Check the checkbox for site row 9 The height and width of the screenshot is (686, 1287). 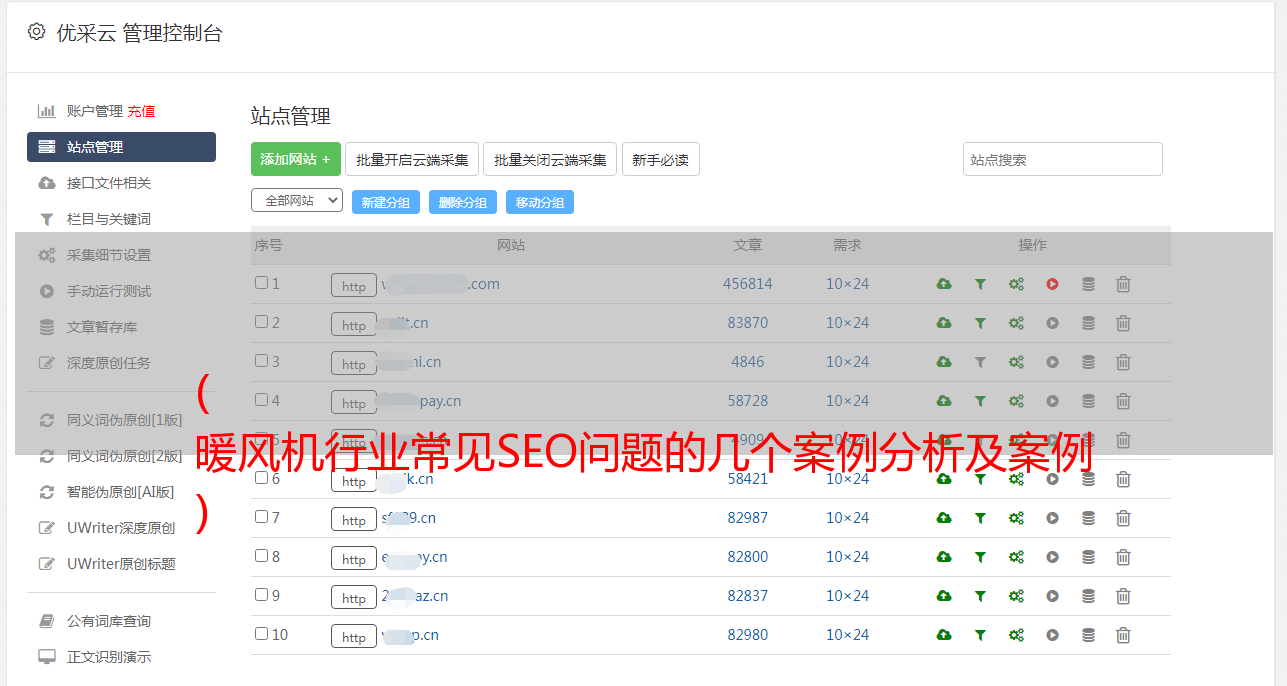[x=261, y=595]
